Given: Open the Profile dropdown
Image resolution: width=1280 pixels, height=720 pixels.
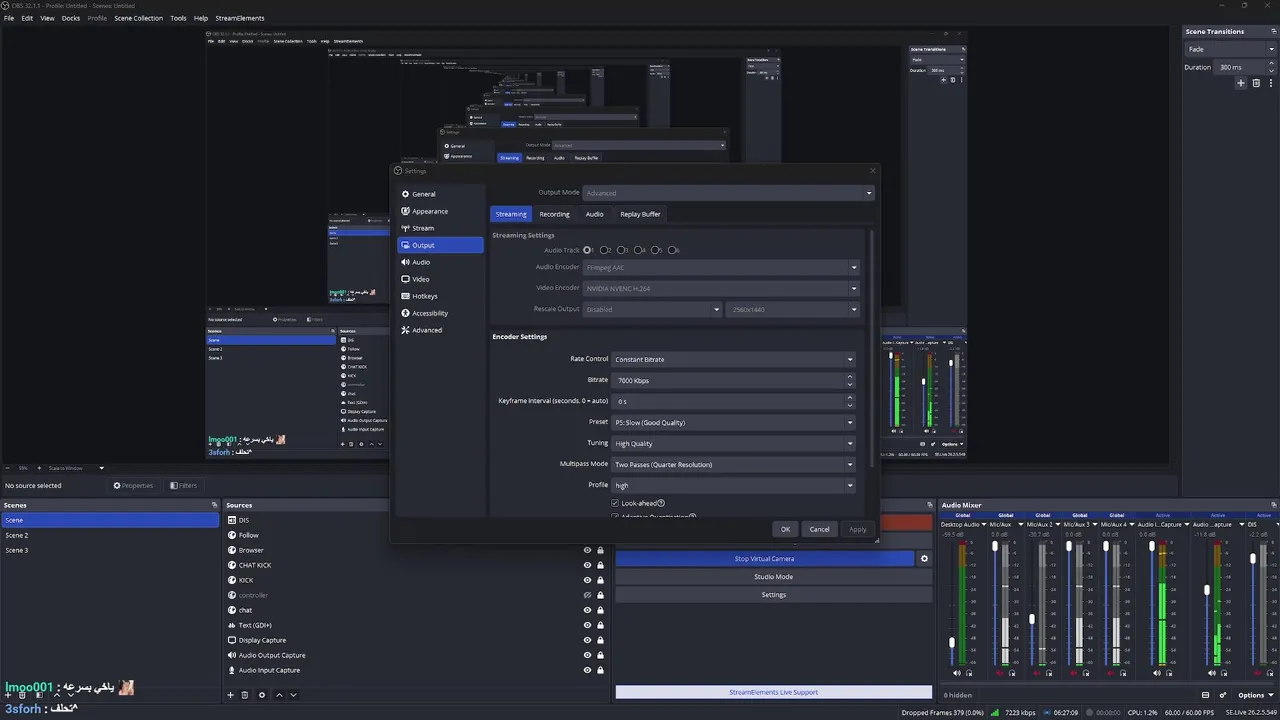Looking at the screenshot, I should pyautogui.click(x=734, y=485).
